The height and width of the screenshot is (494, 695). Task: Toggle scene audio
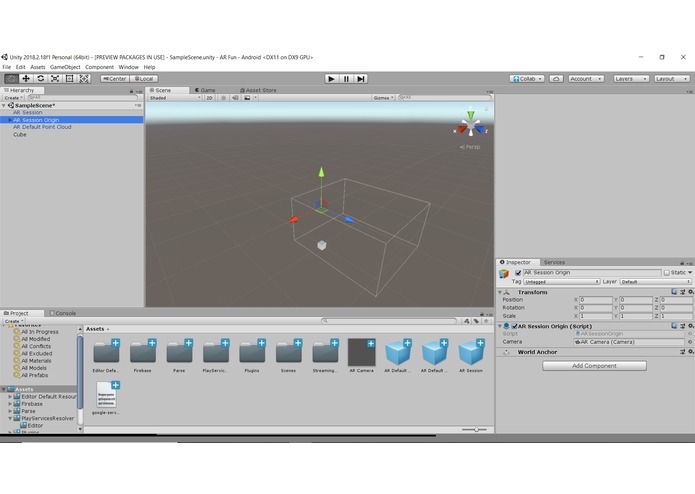(x=235, y=98)
